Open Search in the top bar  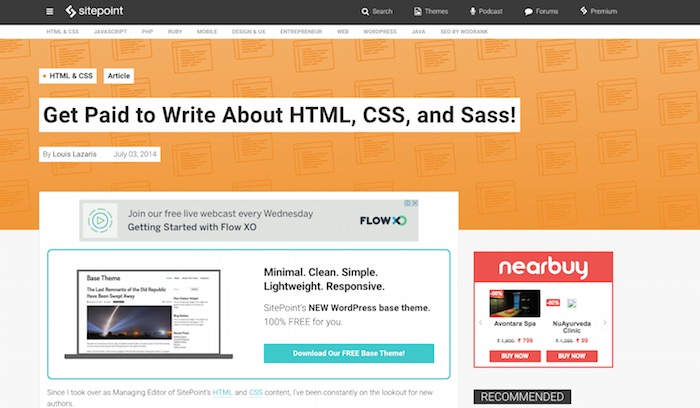[377, 12]
